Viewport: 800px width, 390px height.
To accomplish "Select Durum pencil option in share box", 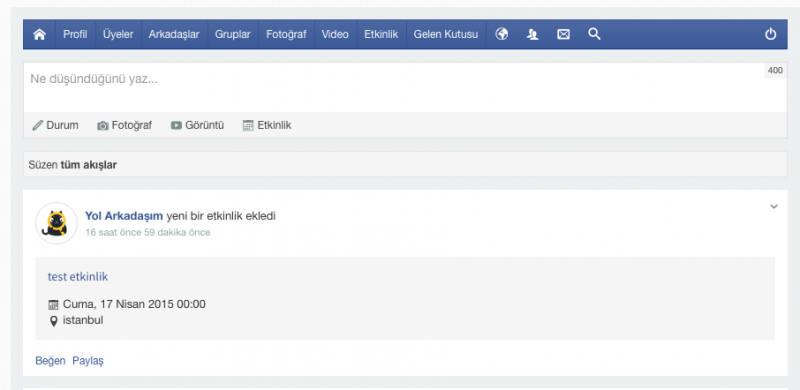I will tap(55, 125).
